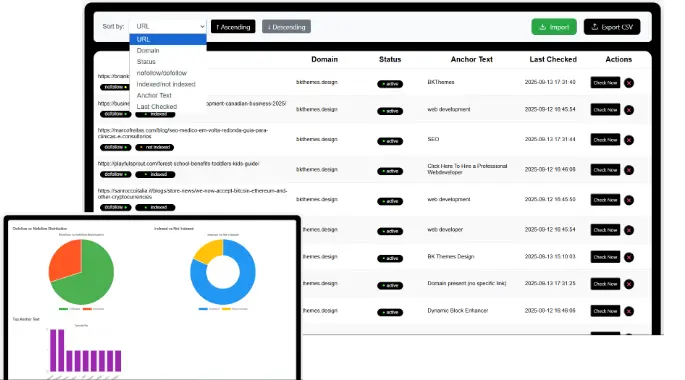
Task: Click timestamp 2025-09-13 15:10:03
Action: [550, 257]
